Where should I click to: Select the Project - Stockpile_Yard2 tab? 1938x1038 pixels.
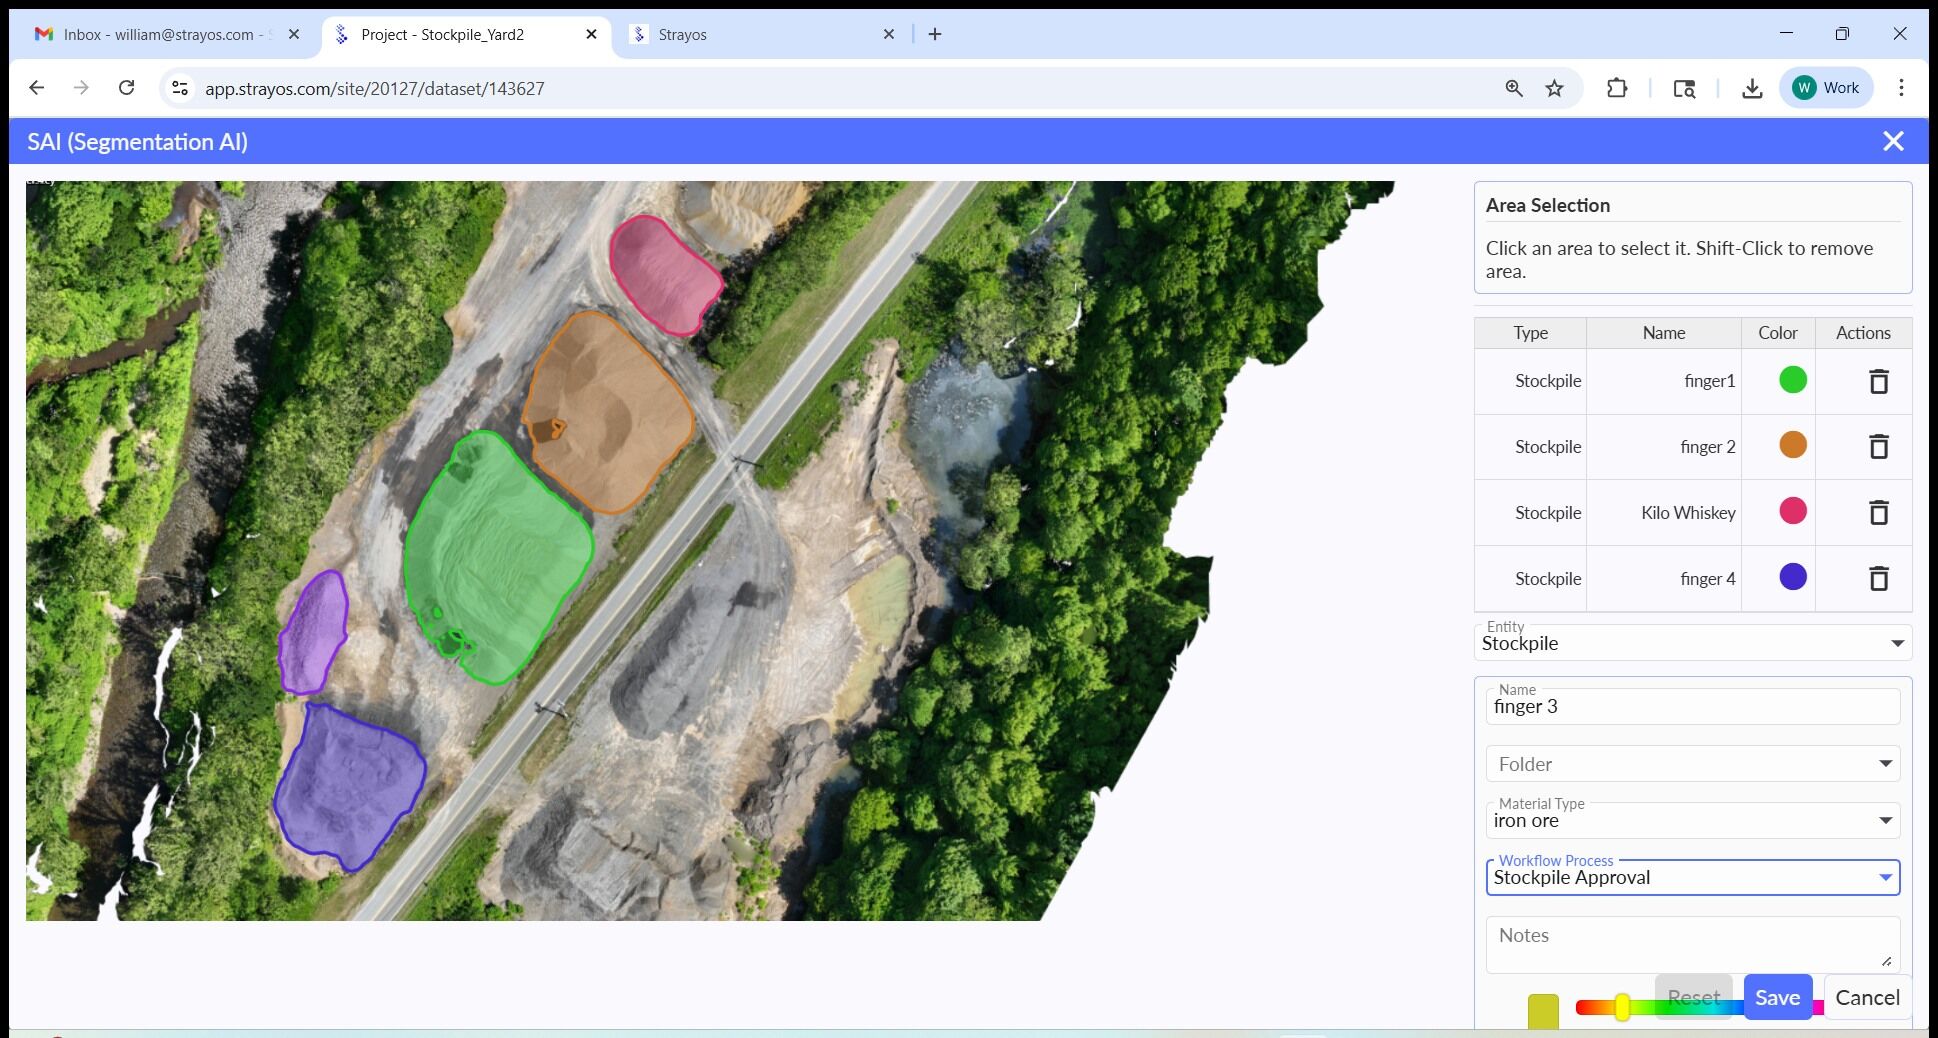tap(465, 34)
